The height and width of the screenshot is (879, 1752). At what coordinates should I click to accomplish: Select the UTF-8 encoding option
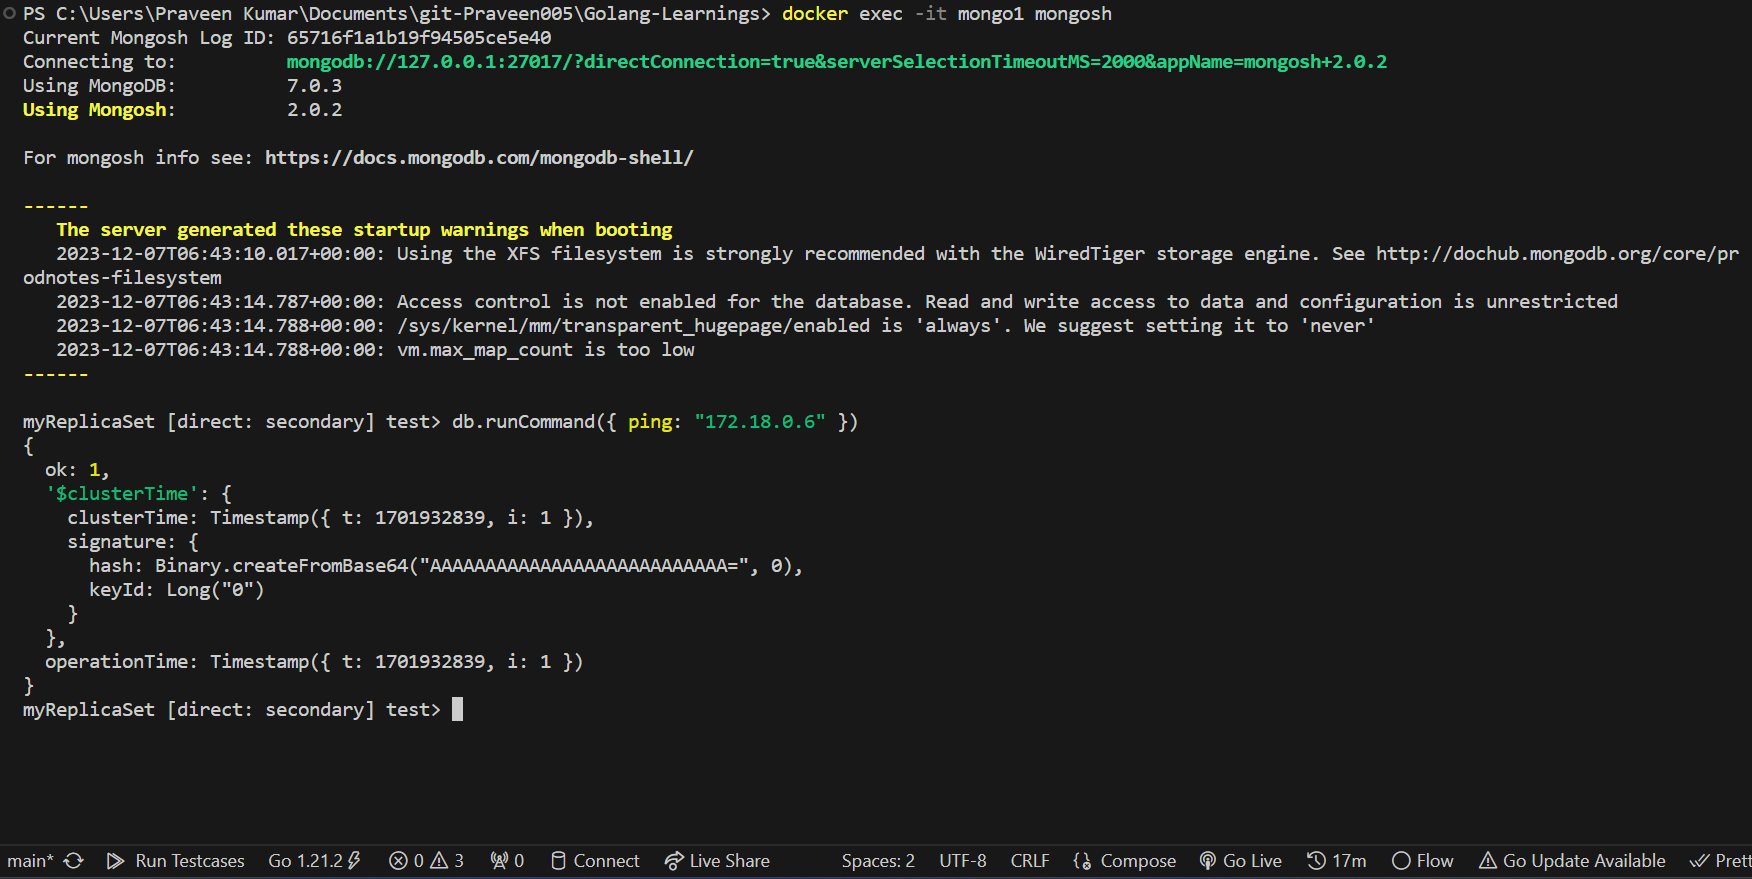tap(962, 861)
